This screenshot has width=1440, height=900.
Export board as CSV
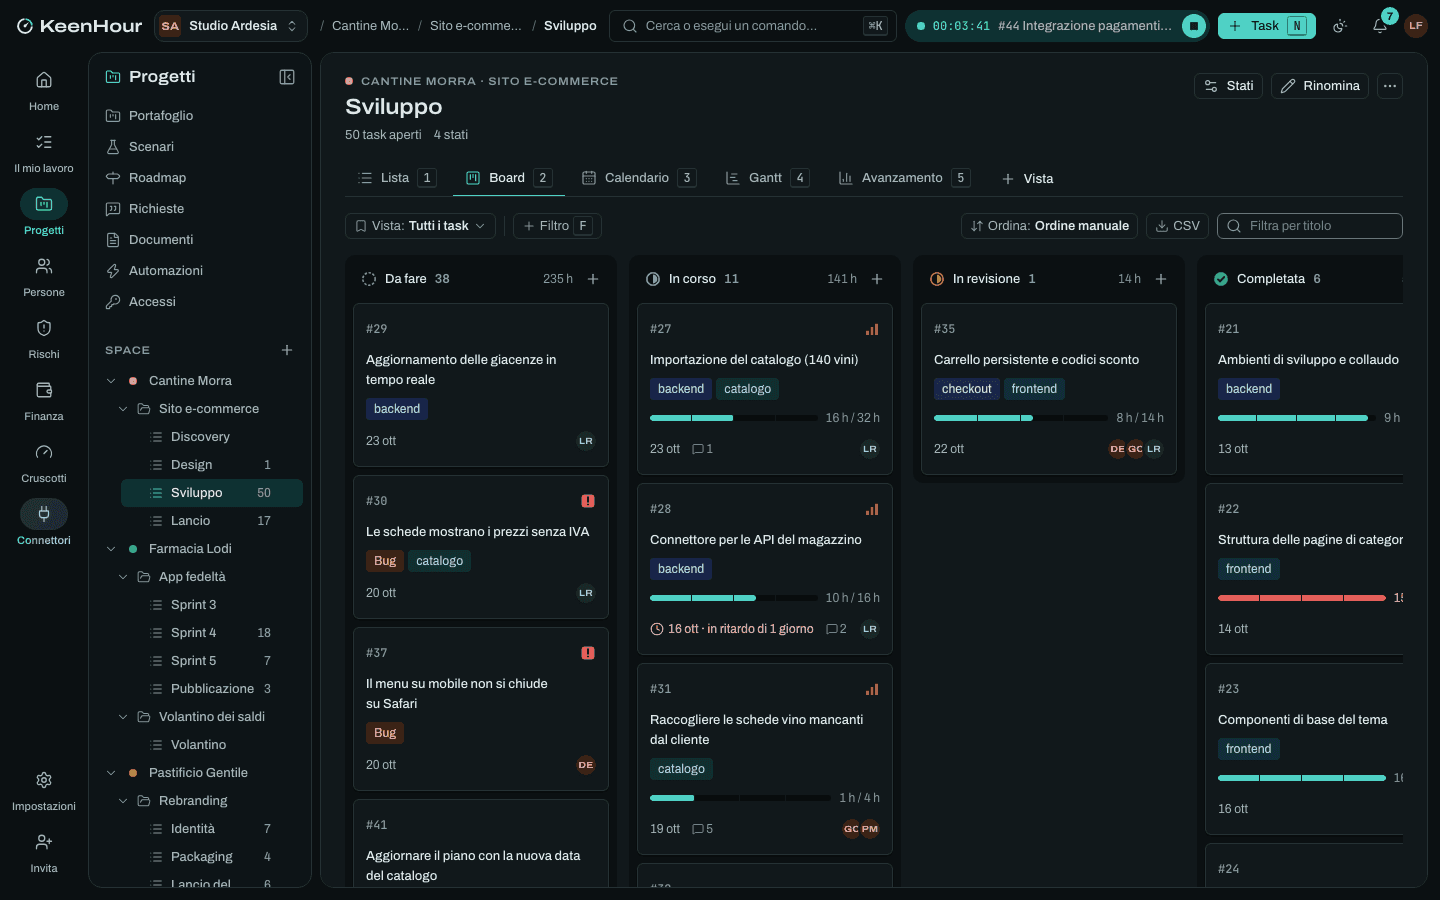1177,226
